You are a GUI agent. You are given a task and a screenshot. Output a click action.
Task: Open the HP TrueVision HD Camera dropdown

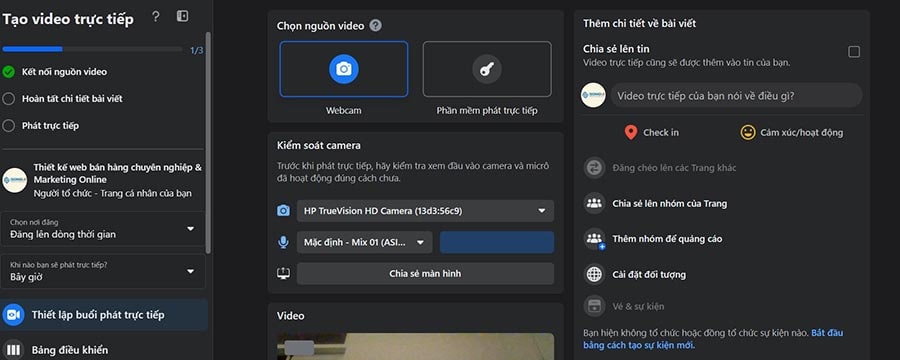click(x=425, y=211)
